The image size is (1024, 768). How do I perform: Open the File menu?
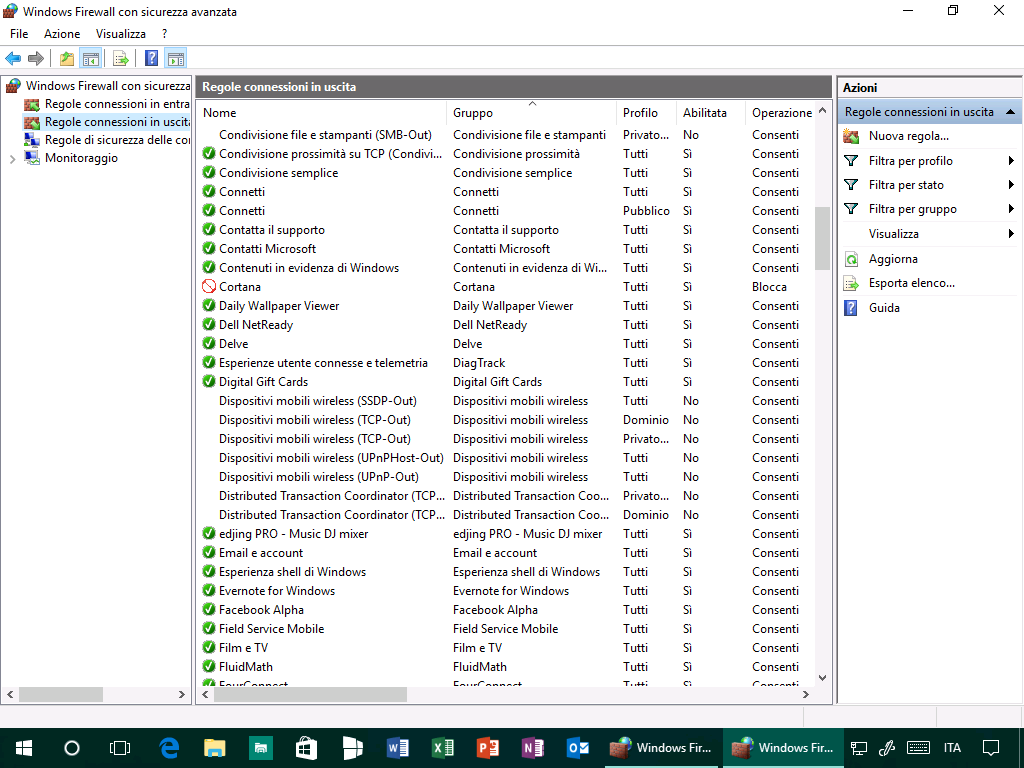(19, 33)
